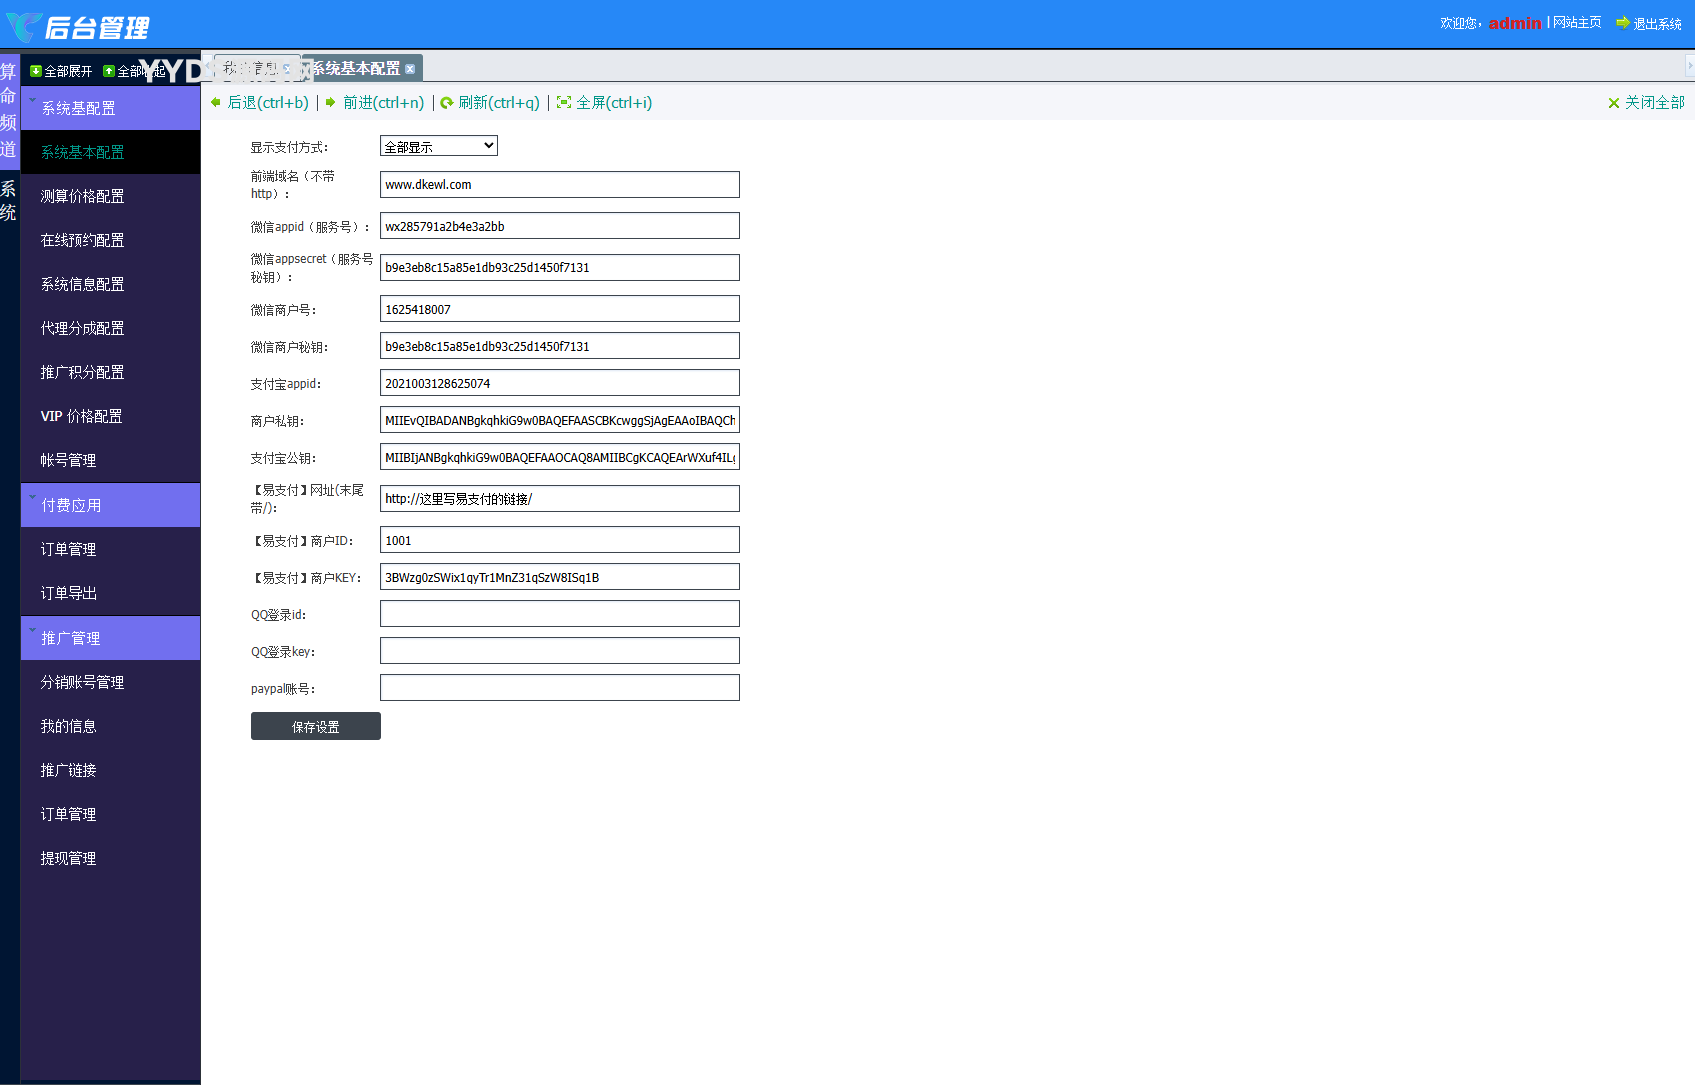Open 提现管理 in sidebar

110,858
